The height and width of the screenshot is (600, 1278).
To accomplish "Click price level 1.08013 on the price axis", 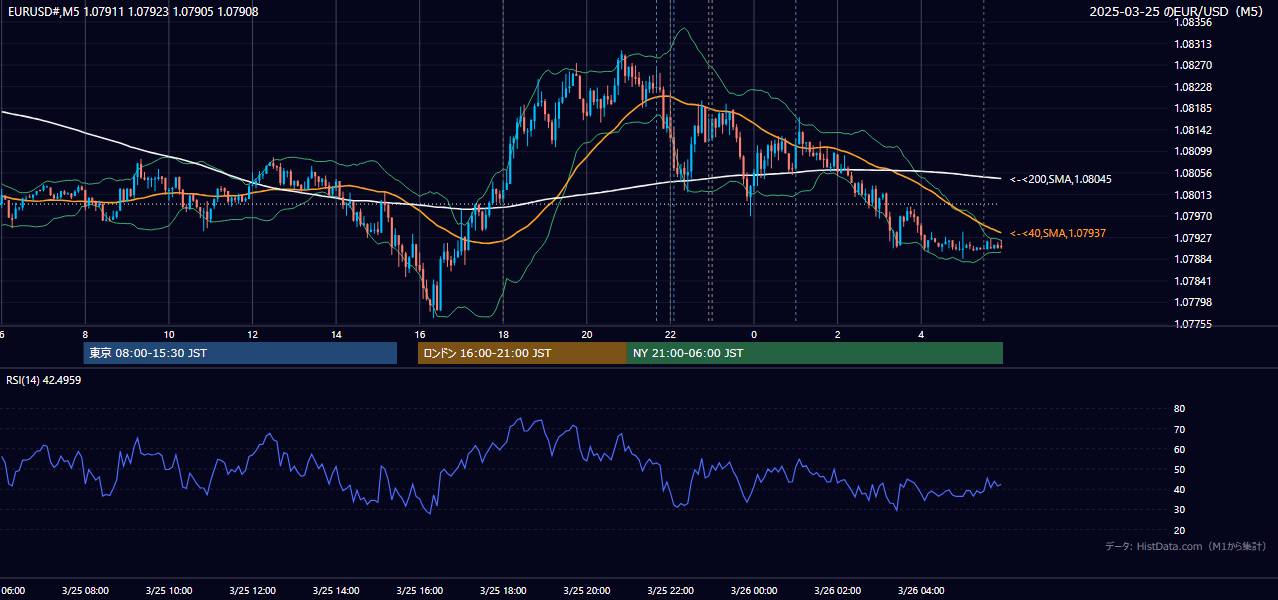I will (1194, 195).
